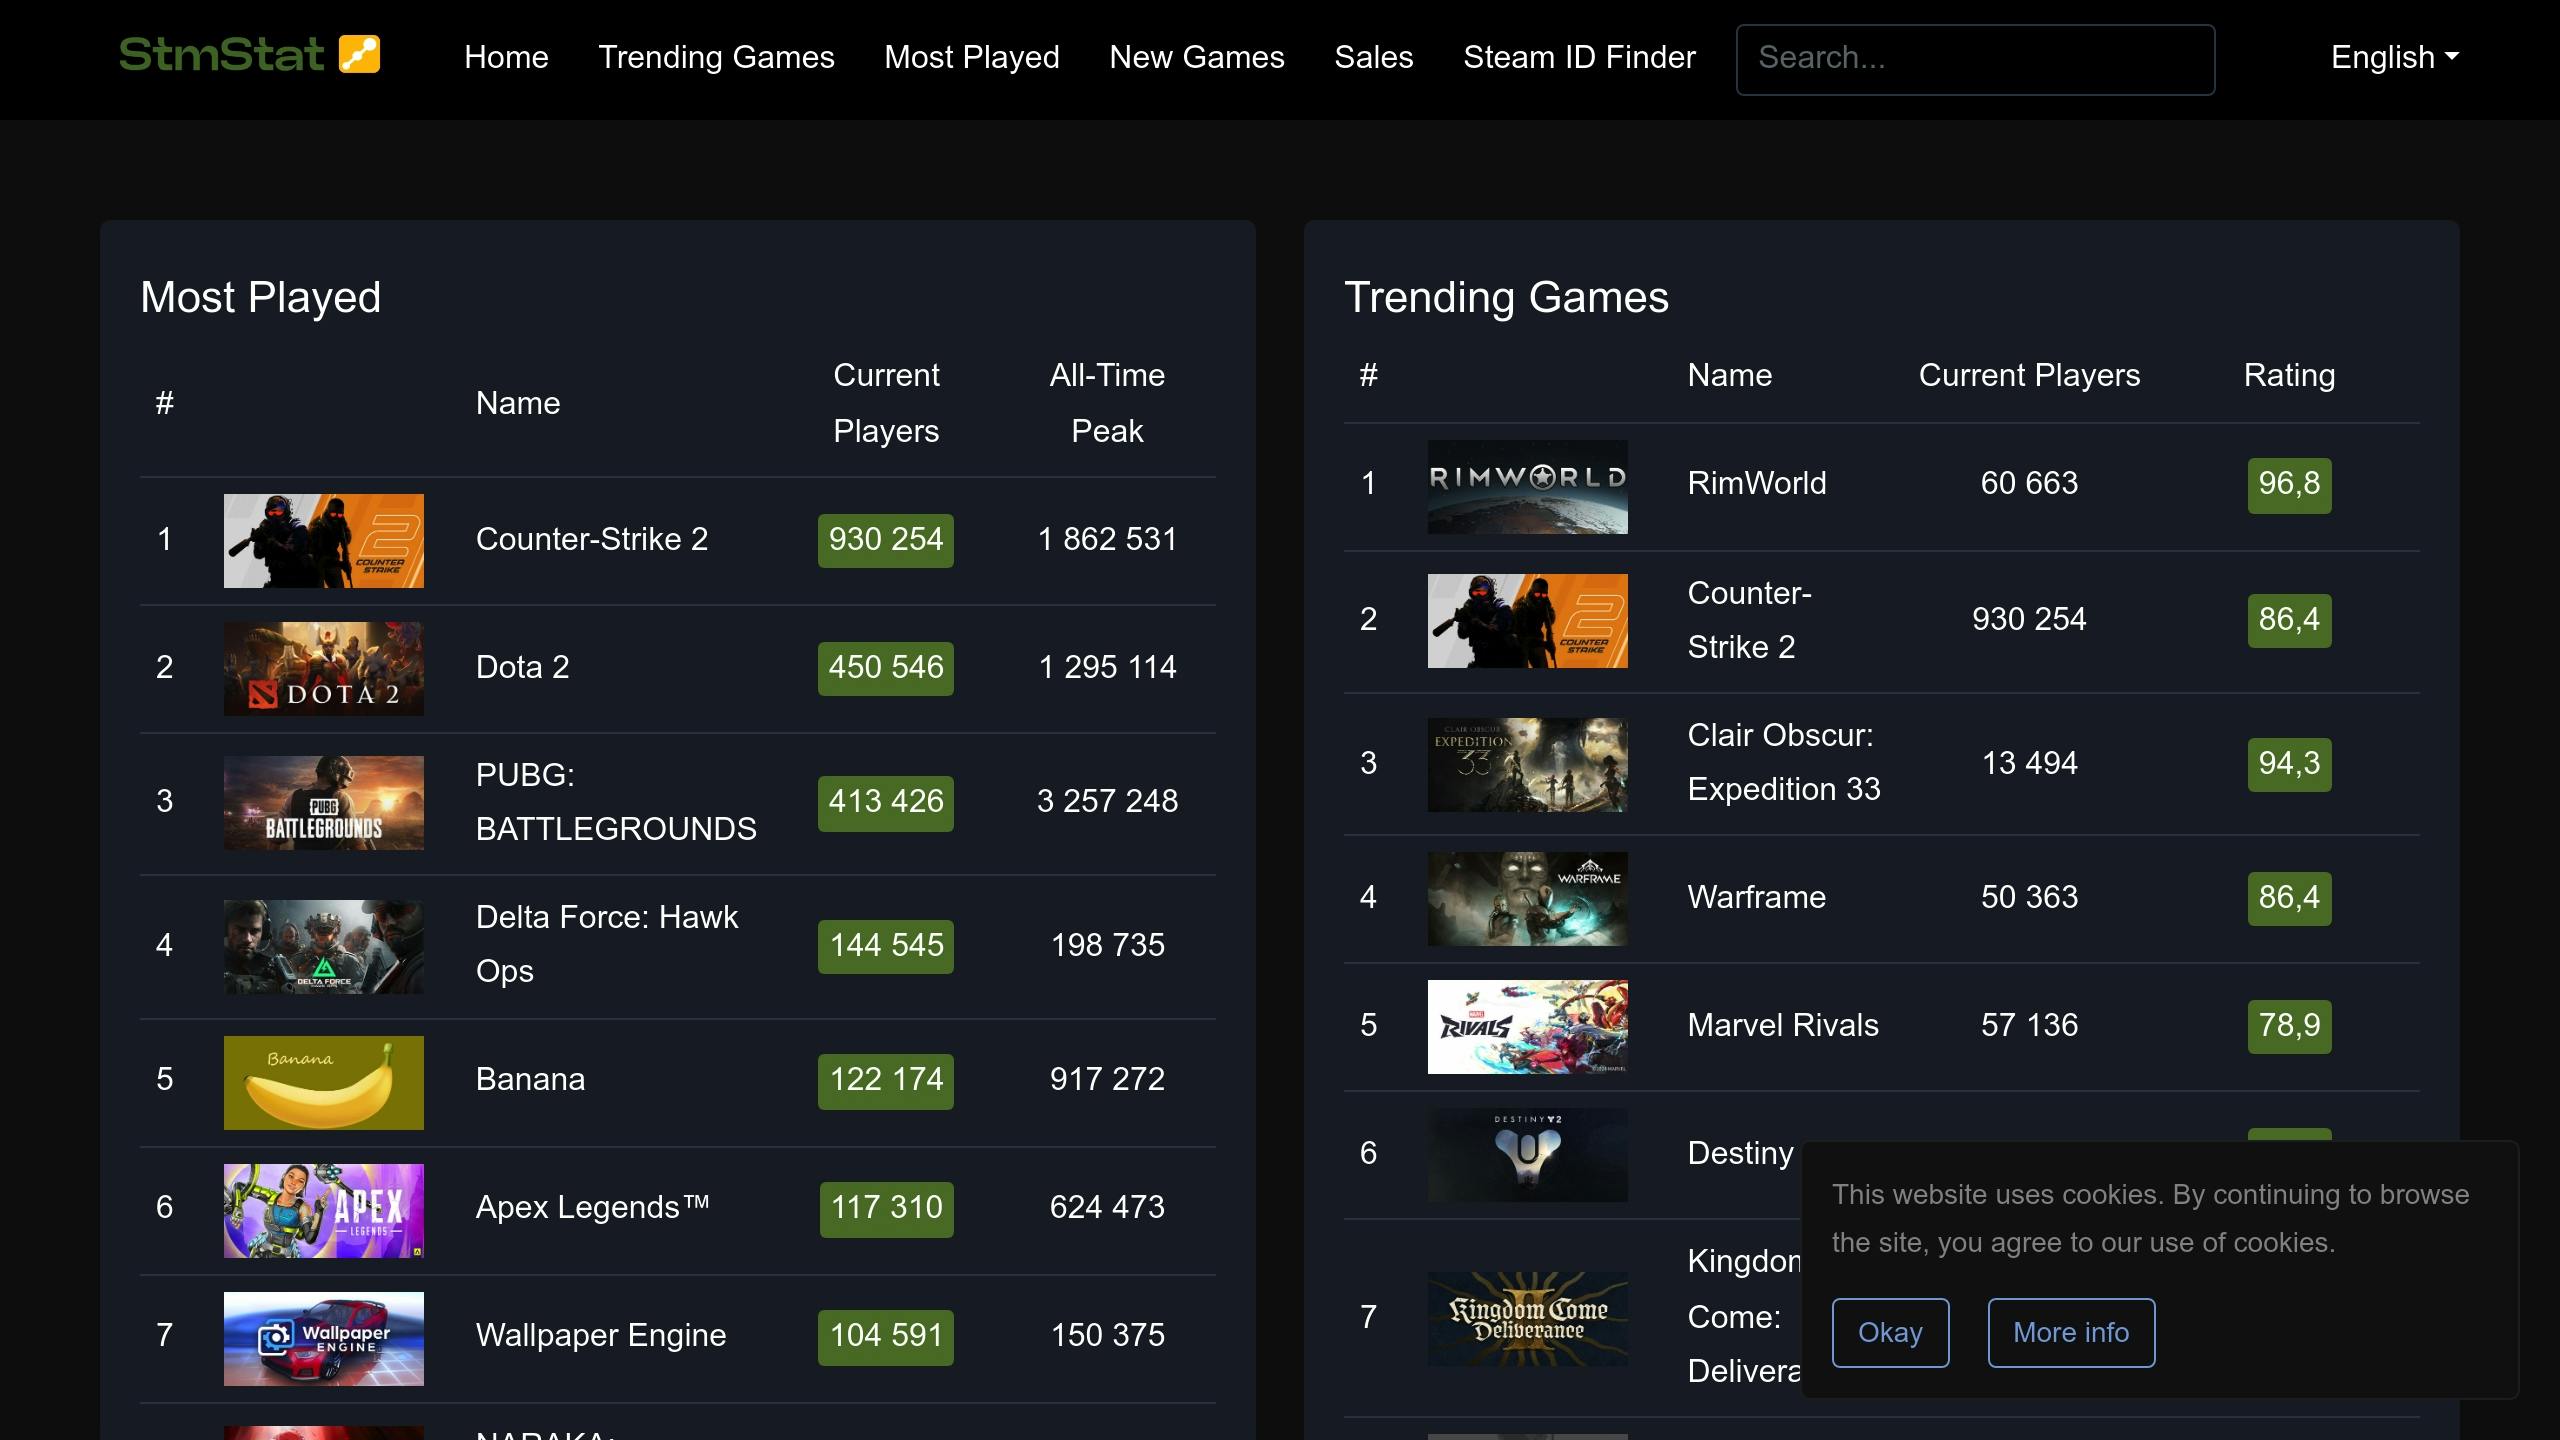Click the Banana game thumbnail
This screenshot has width=2560, height=1440.
[323, 1083]
